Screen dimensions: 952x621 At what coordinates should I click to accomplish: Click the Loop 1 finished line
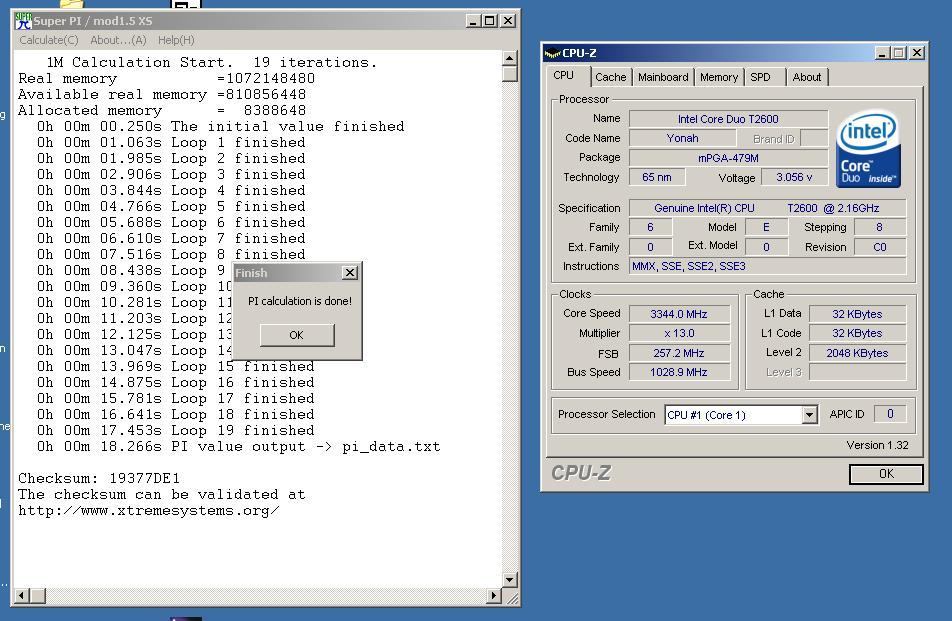(x=171, y=142)
